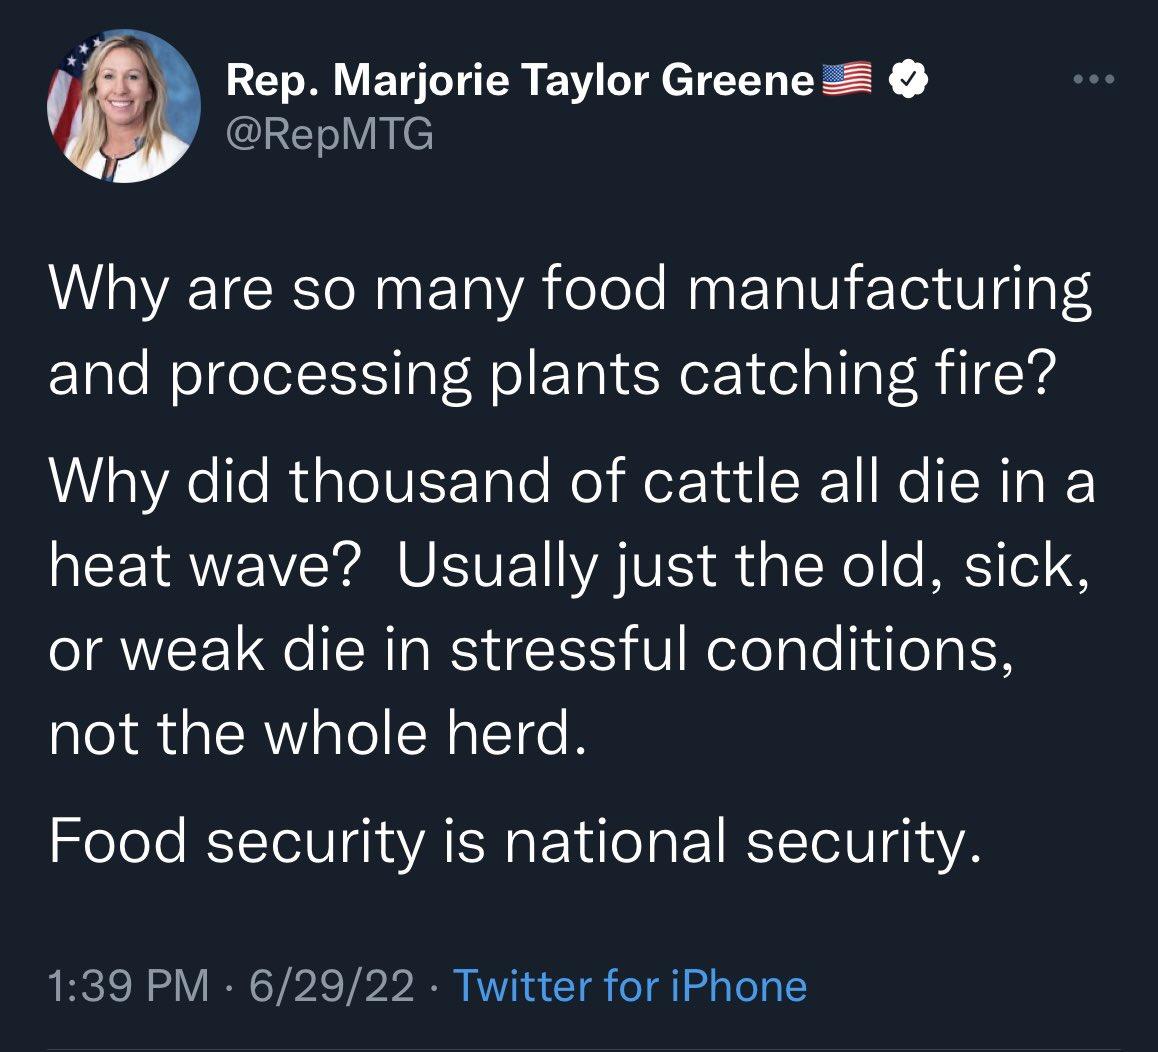The image size is (1158, 1052).
Task: Click the white checkmark inside the badge
Action: (x=908, y=77)
